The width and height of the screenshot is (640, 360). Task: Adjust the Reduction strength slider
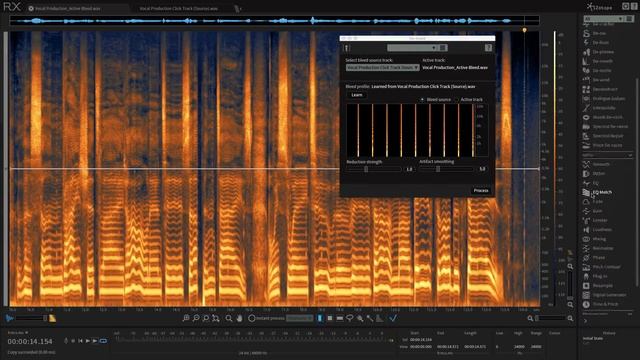[373, 169]
